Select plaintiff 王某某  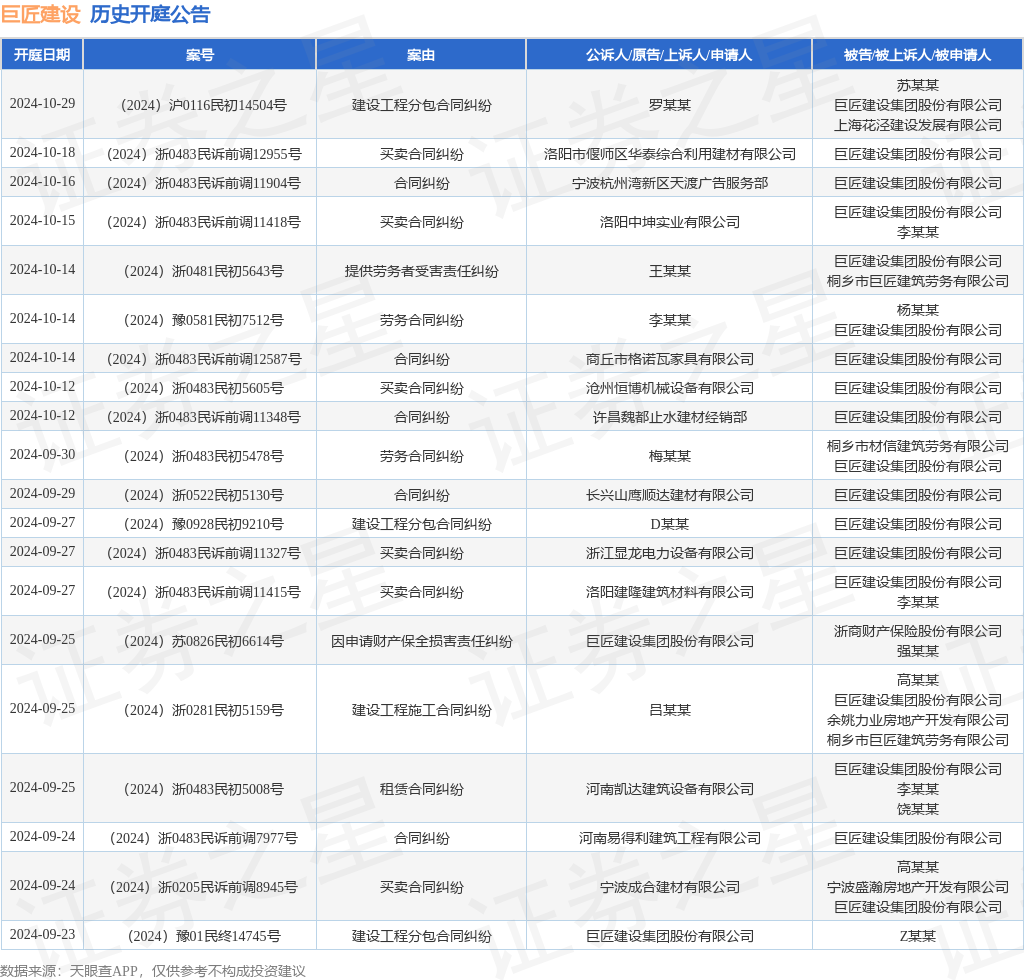[669, 272]
